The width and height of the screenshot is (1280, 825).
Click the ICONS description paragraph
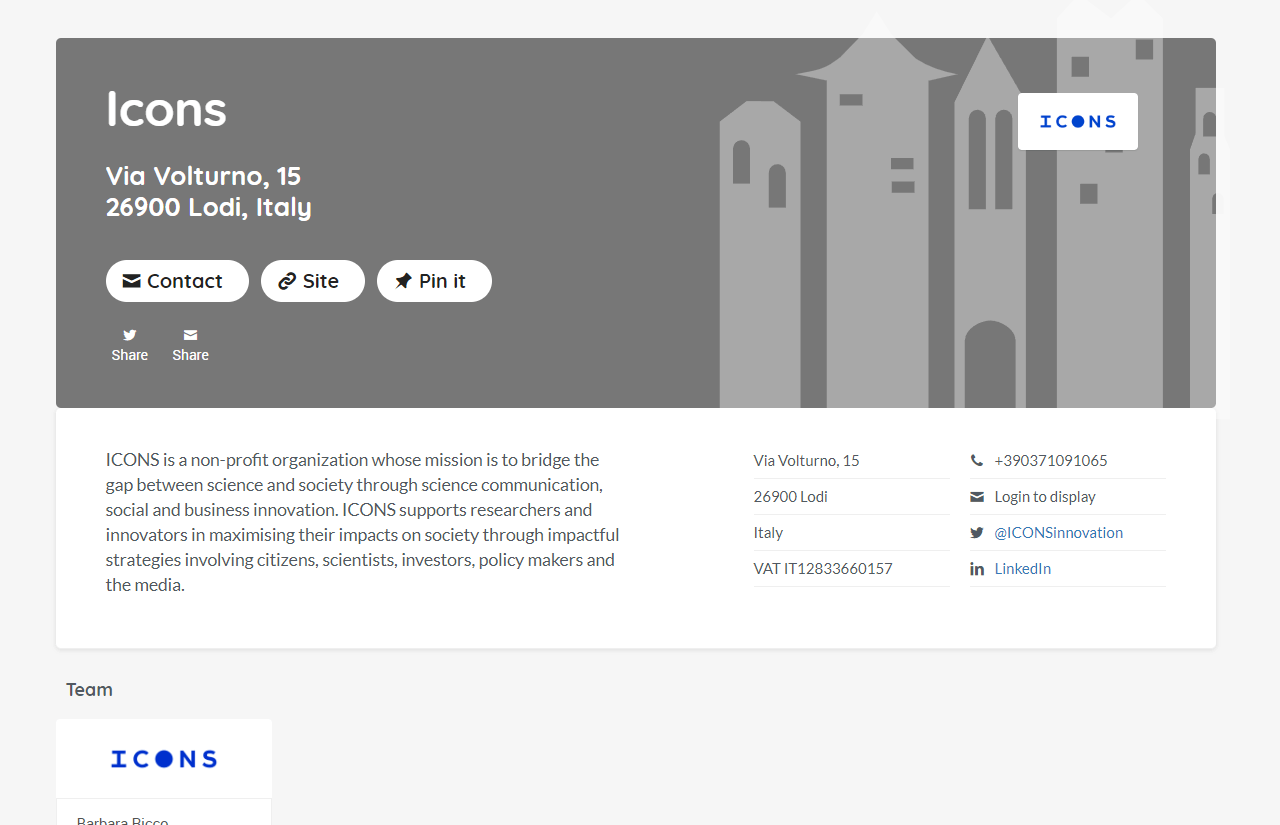(x=362, y=522)
